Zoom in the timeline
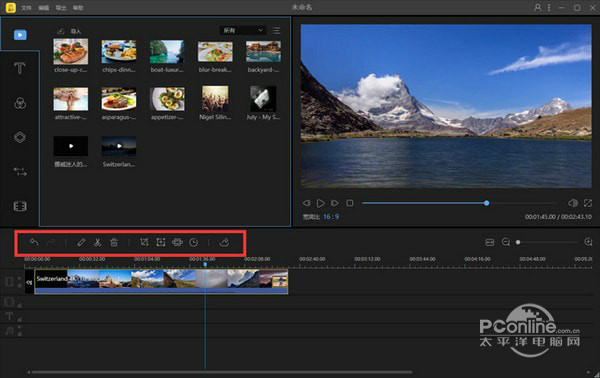 tap(589, 242)
